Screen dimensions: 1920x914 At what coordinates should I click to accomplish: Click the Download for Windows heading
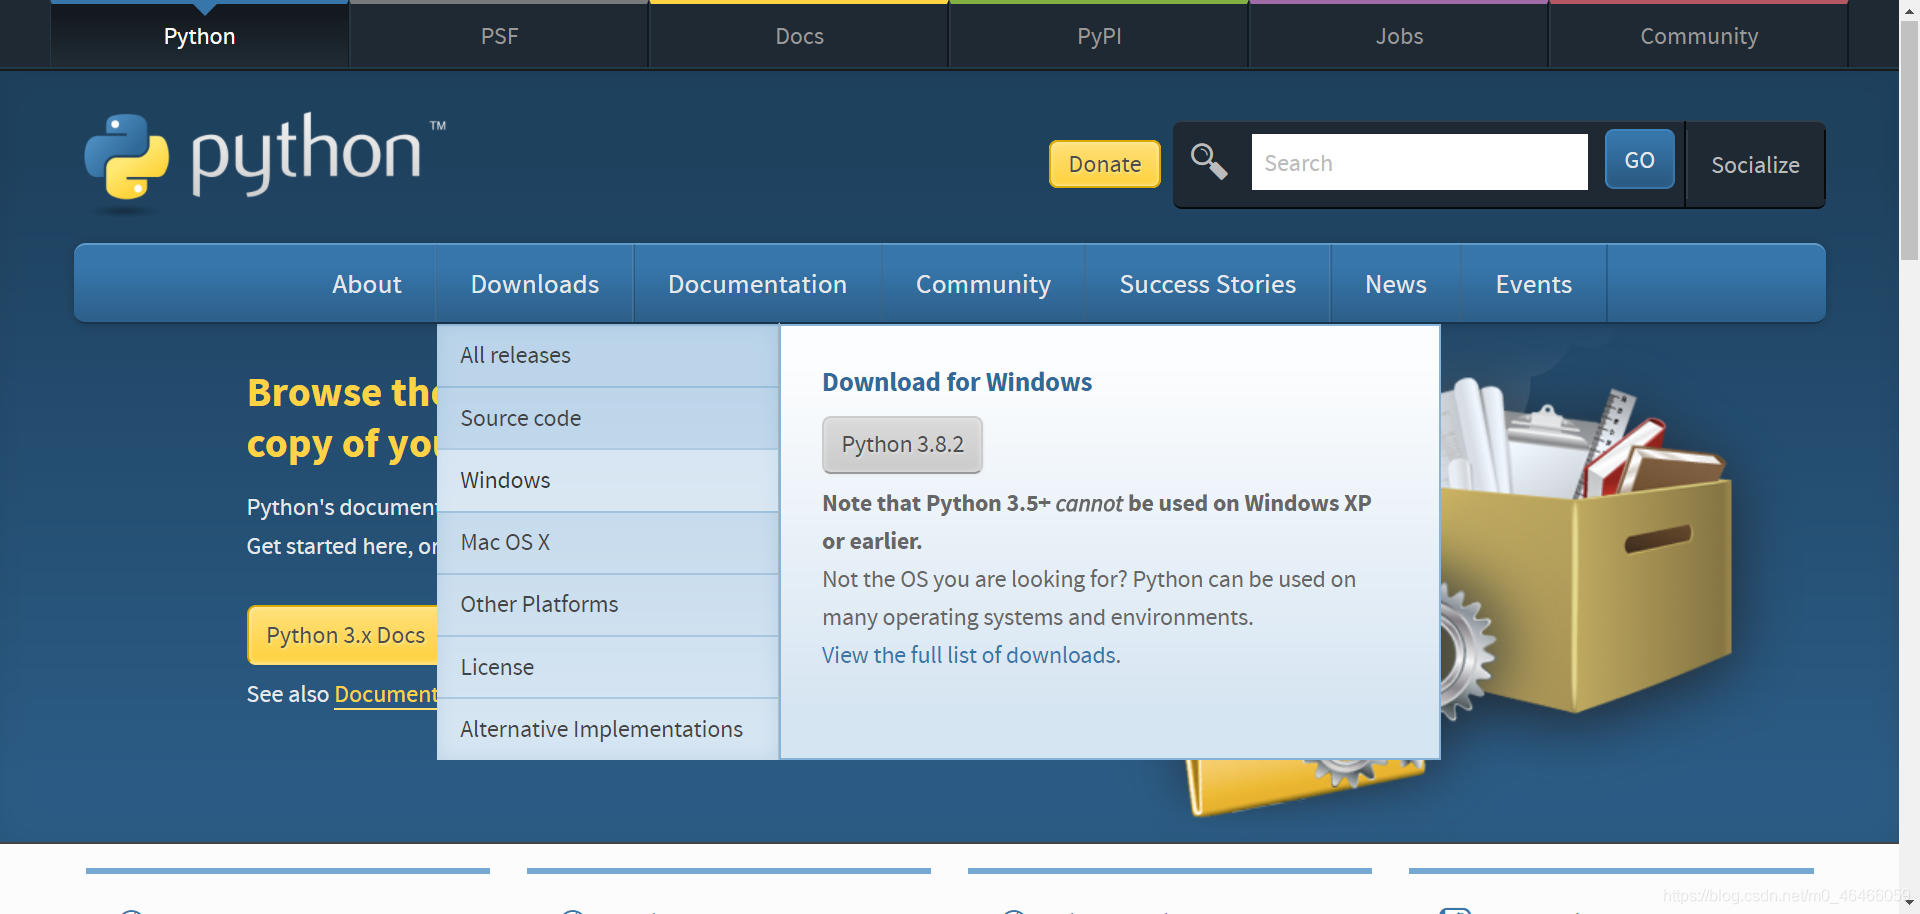click(957, 382)
